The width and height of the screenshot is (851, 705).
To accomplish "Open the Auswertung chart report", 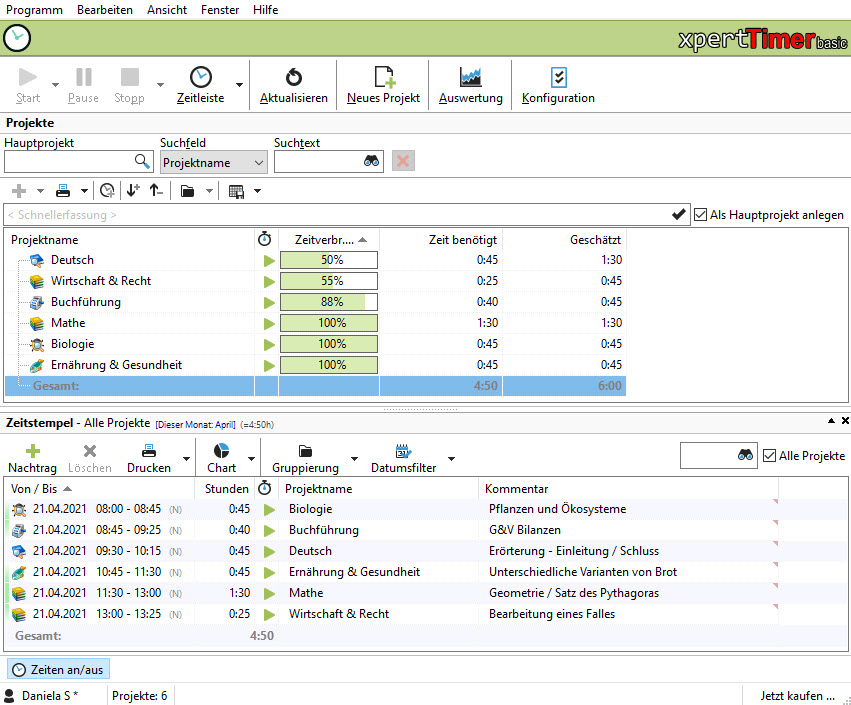I will [471, 85].
